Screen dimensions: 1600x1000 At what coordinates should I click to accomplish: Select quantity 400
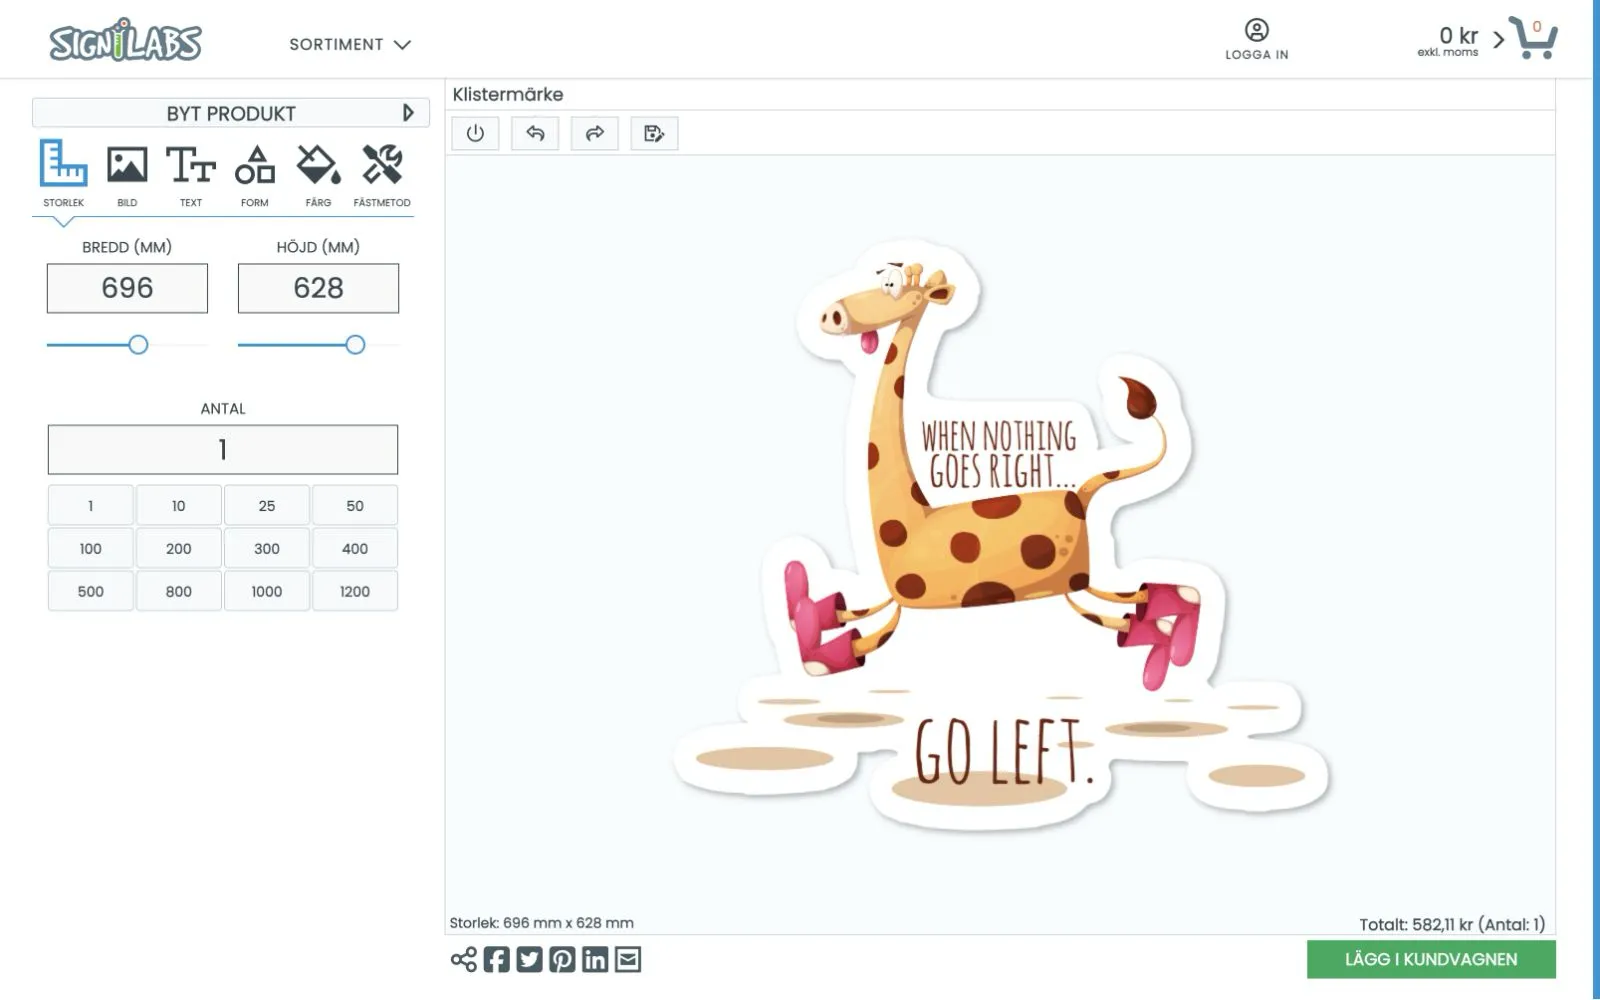coord(355,548)
